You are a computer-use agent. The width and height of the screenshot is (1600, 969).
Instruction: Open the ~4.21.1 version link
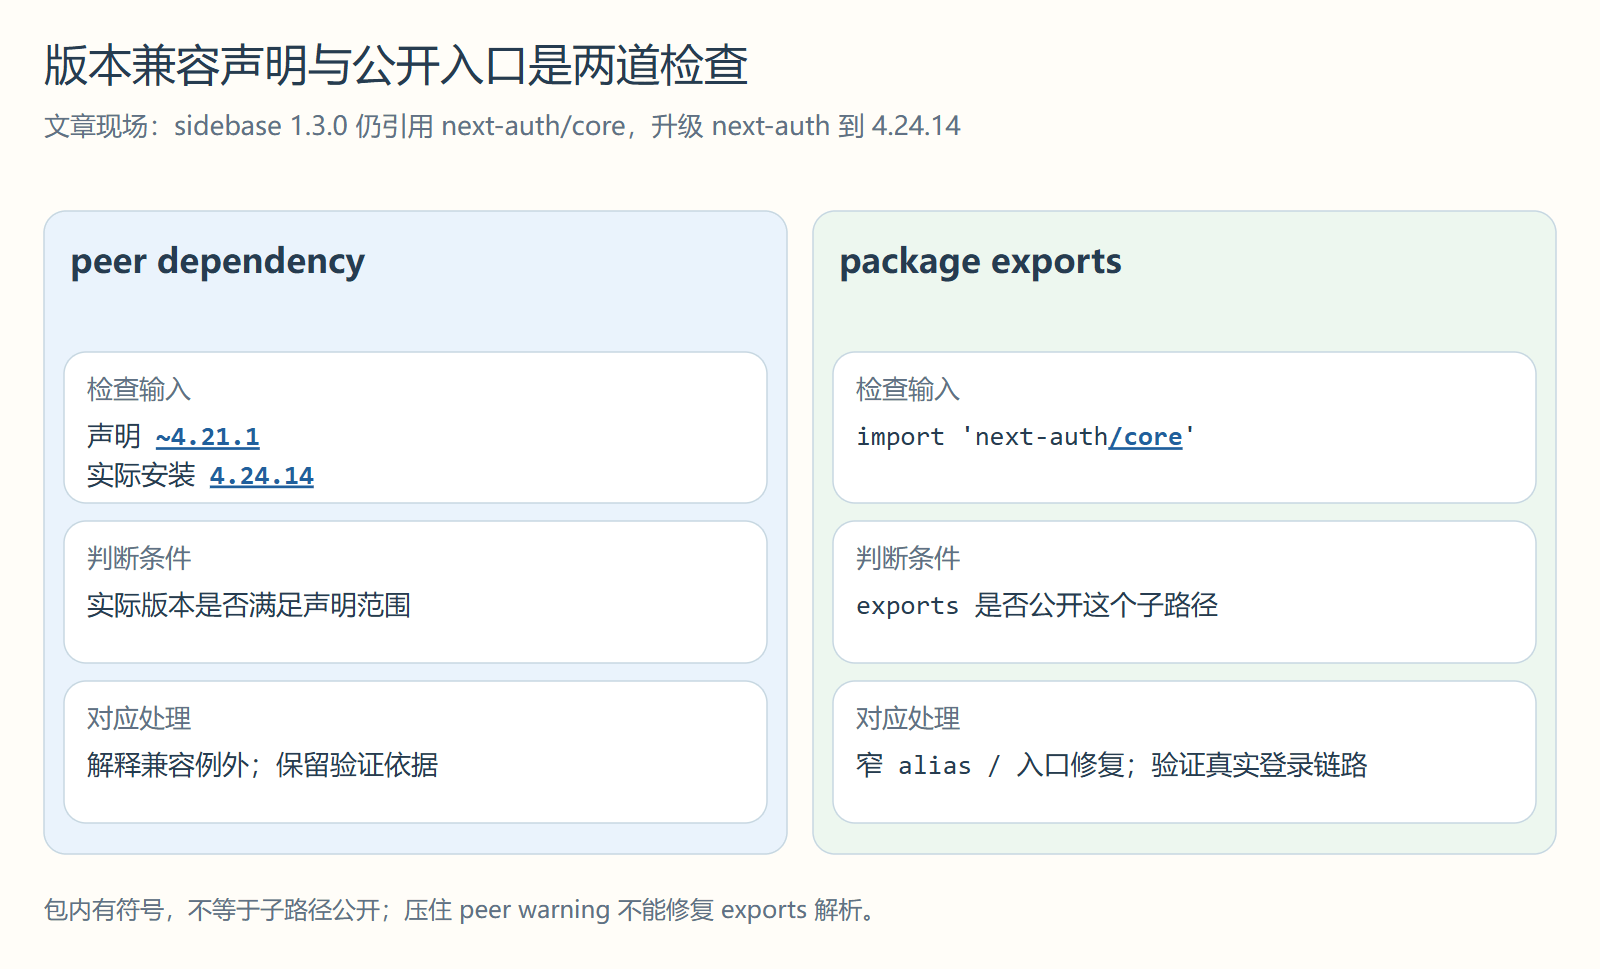[x=208, y=437]
